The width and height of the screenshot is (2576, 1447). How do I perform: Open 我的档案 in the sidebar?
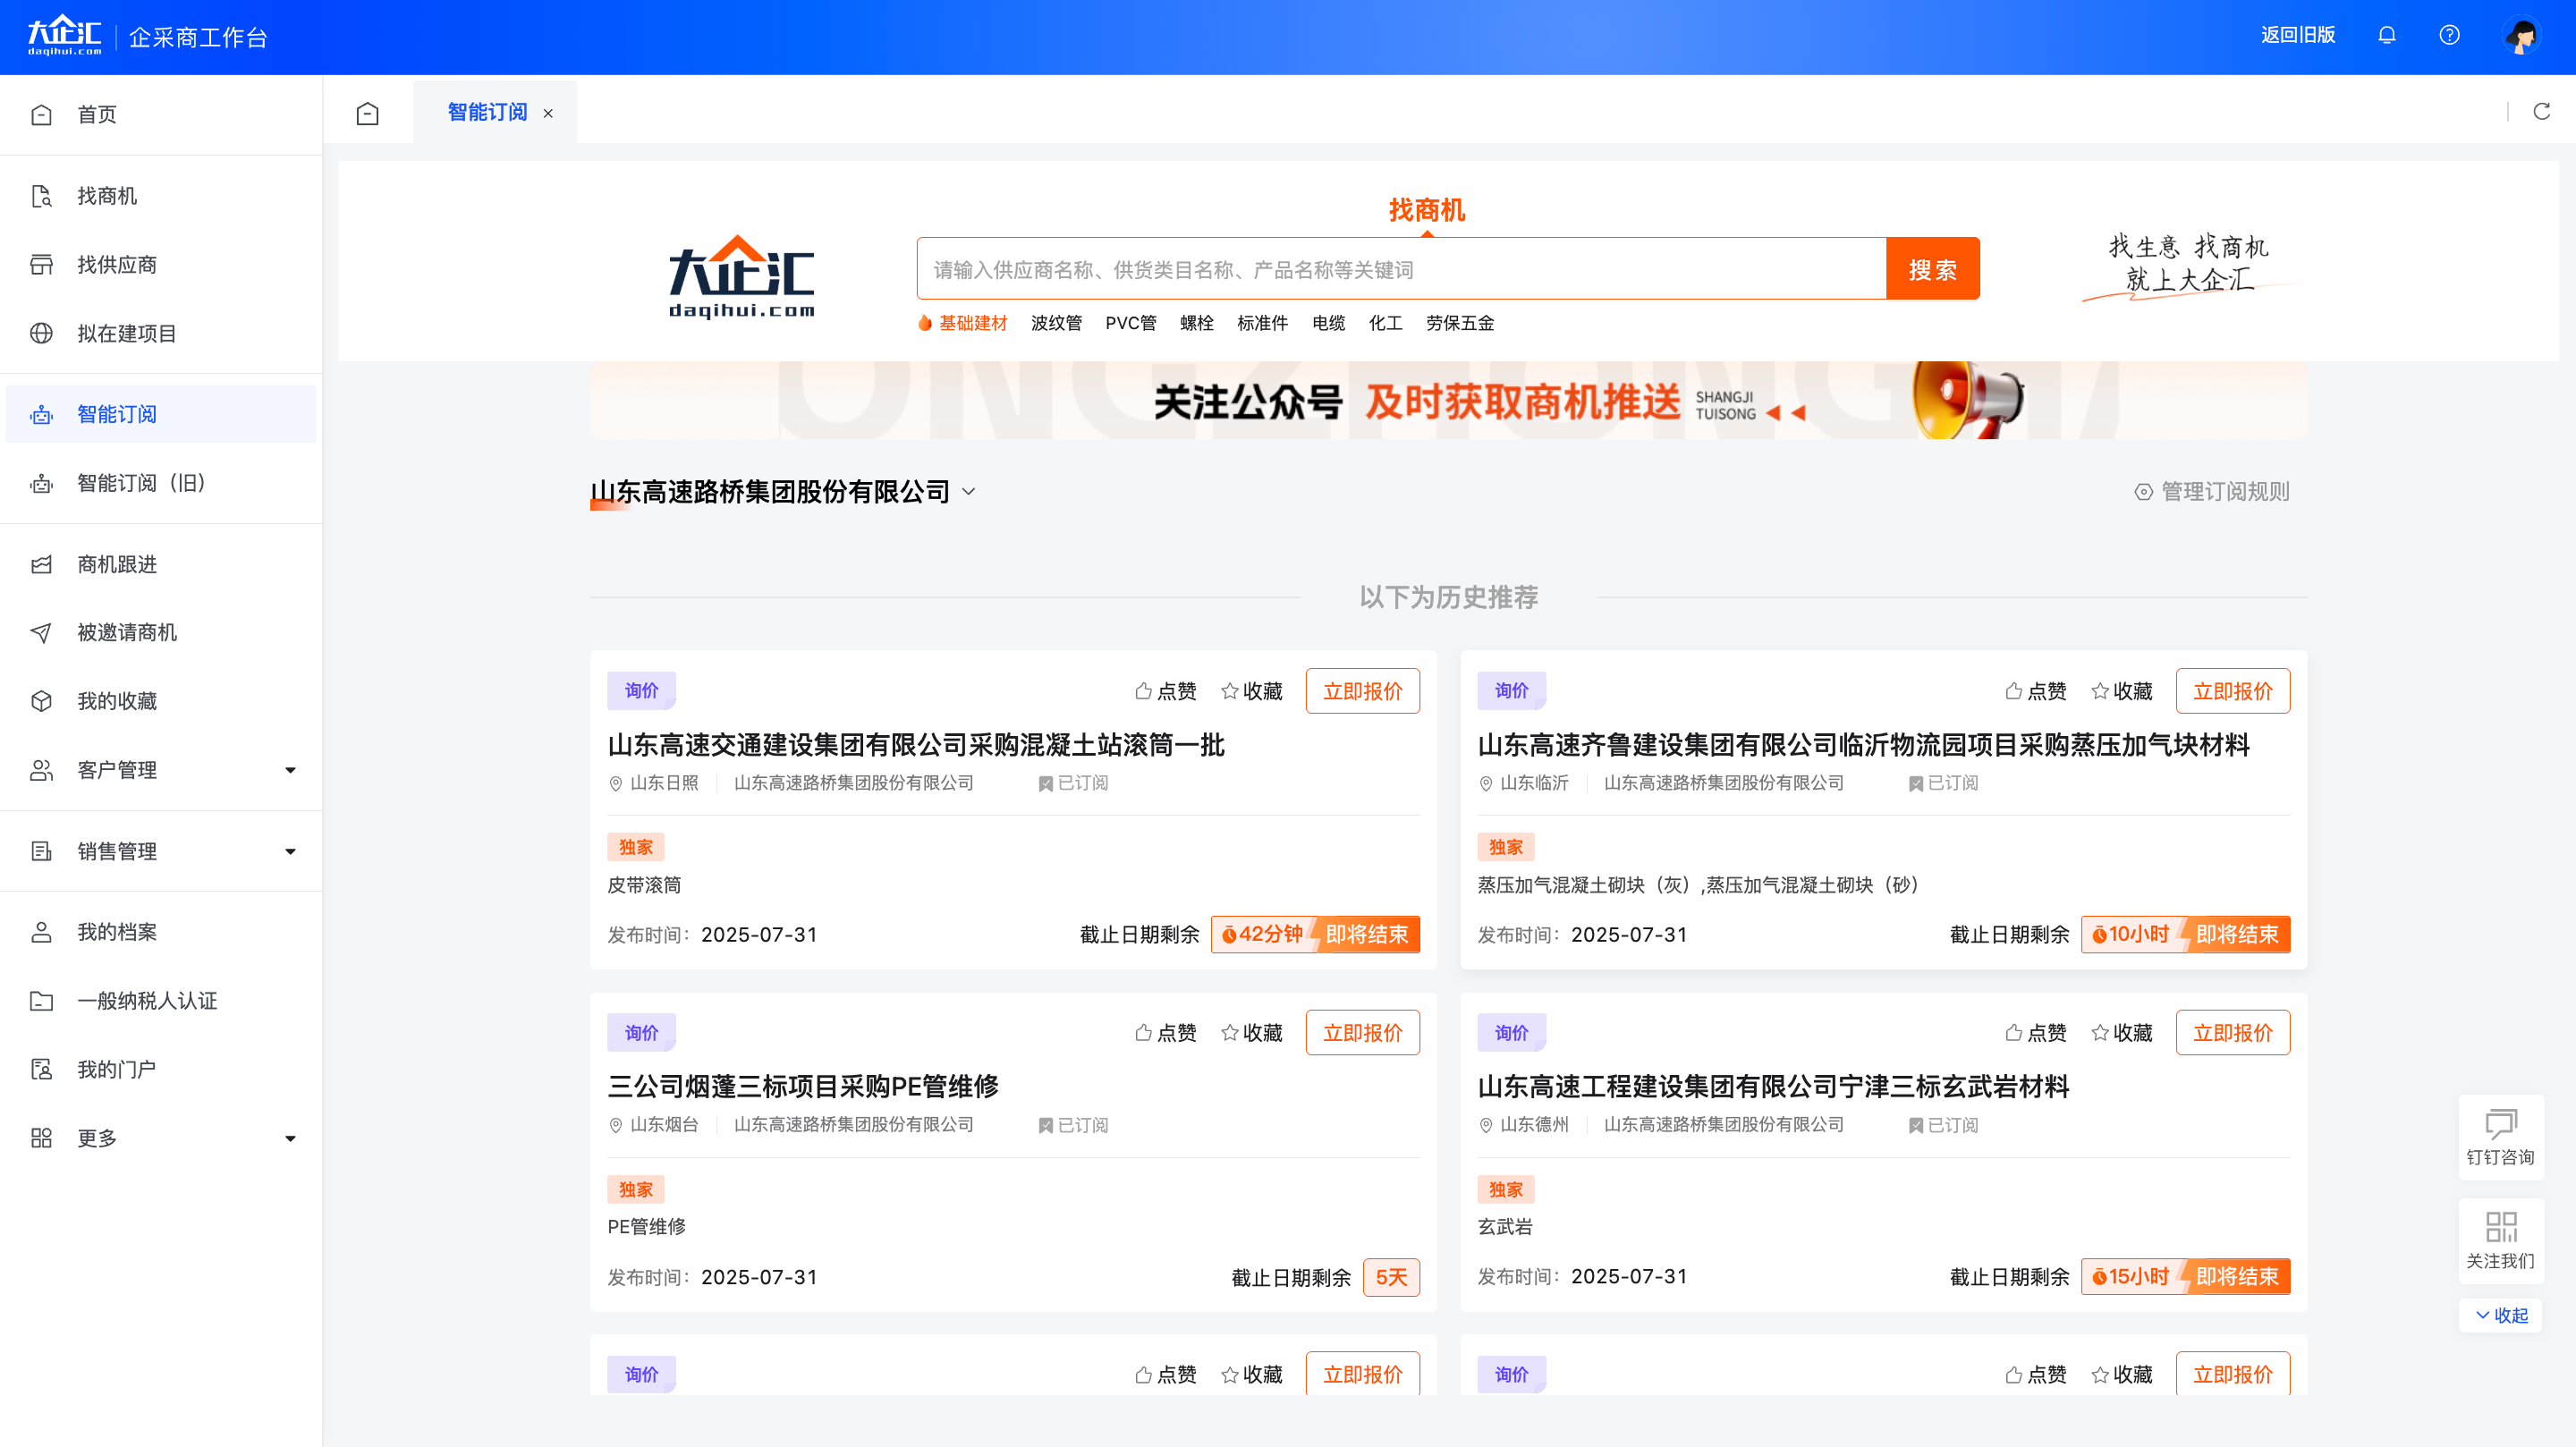tap(161, 933)
